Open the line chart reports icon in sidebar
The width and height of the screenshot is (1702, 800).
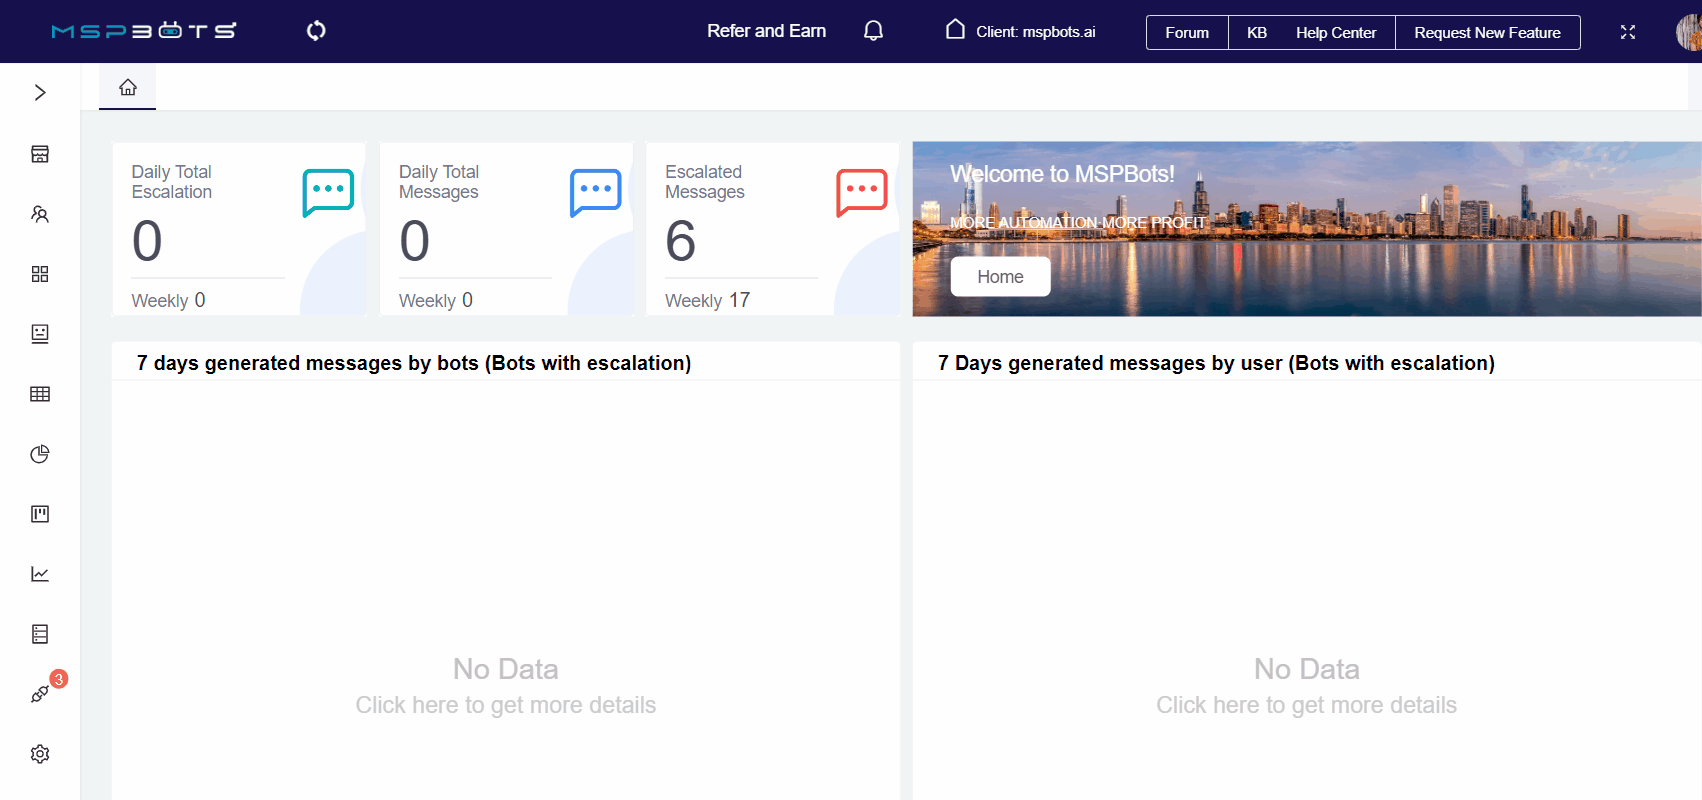pos(40,574)
